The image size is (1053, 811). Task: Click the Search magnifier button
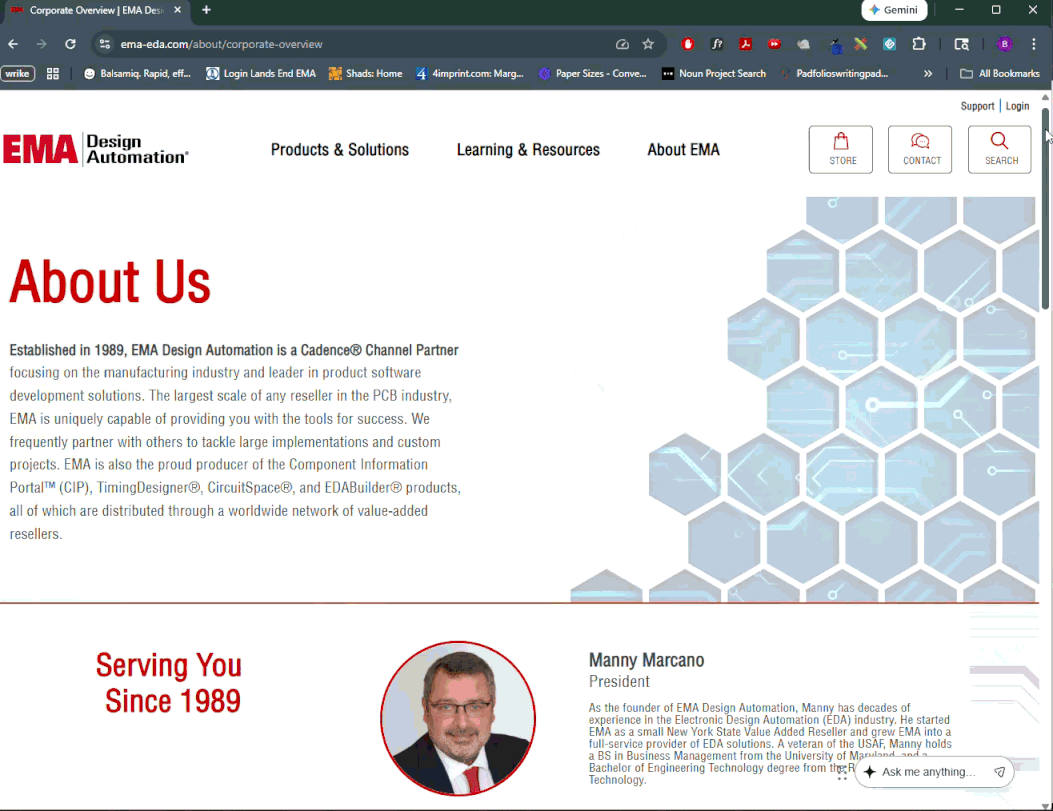pos(1000,150)
